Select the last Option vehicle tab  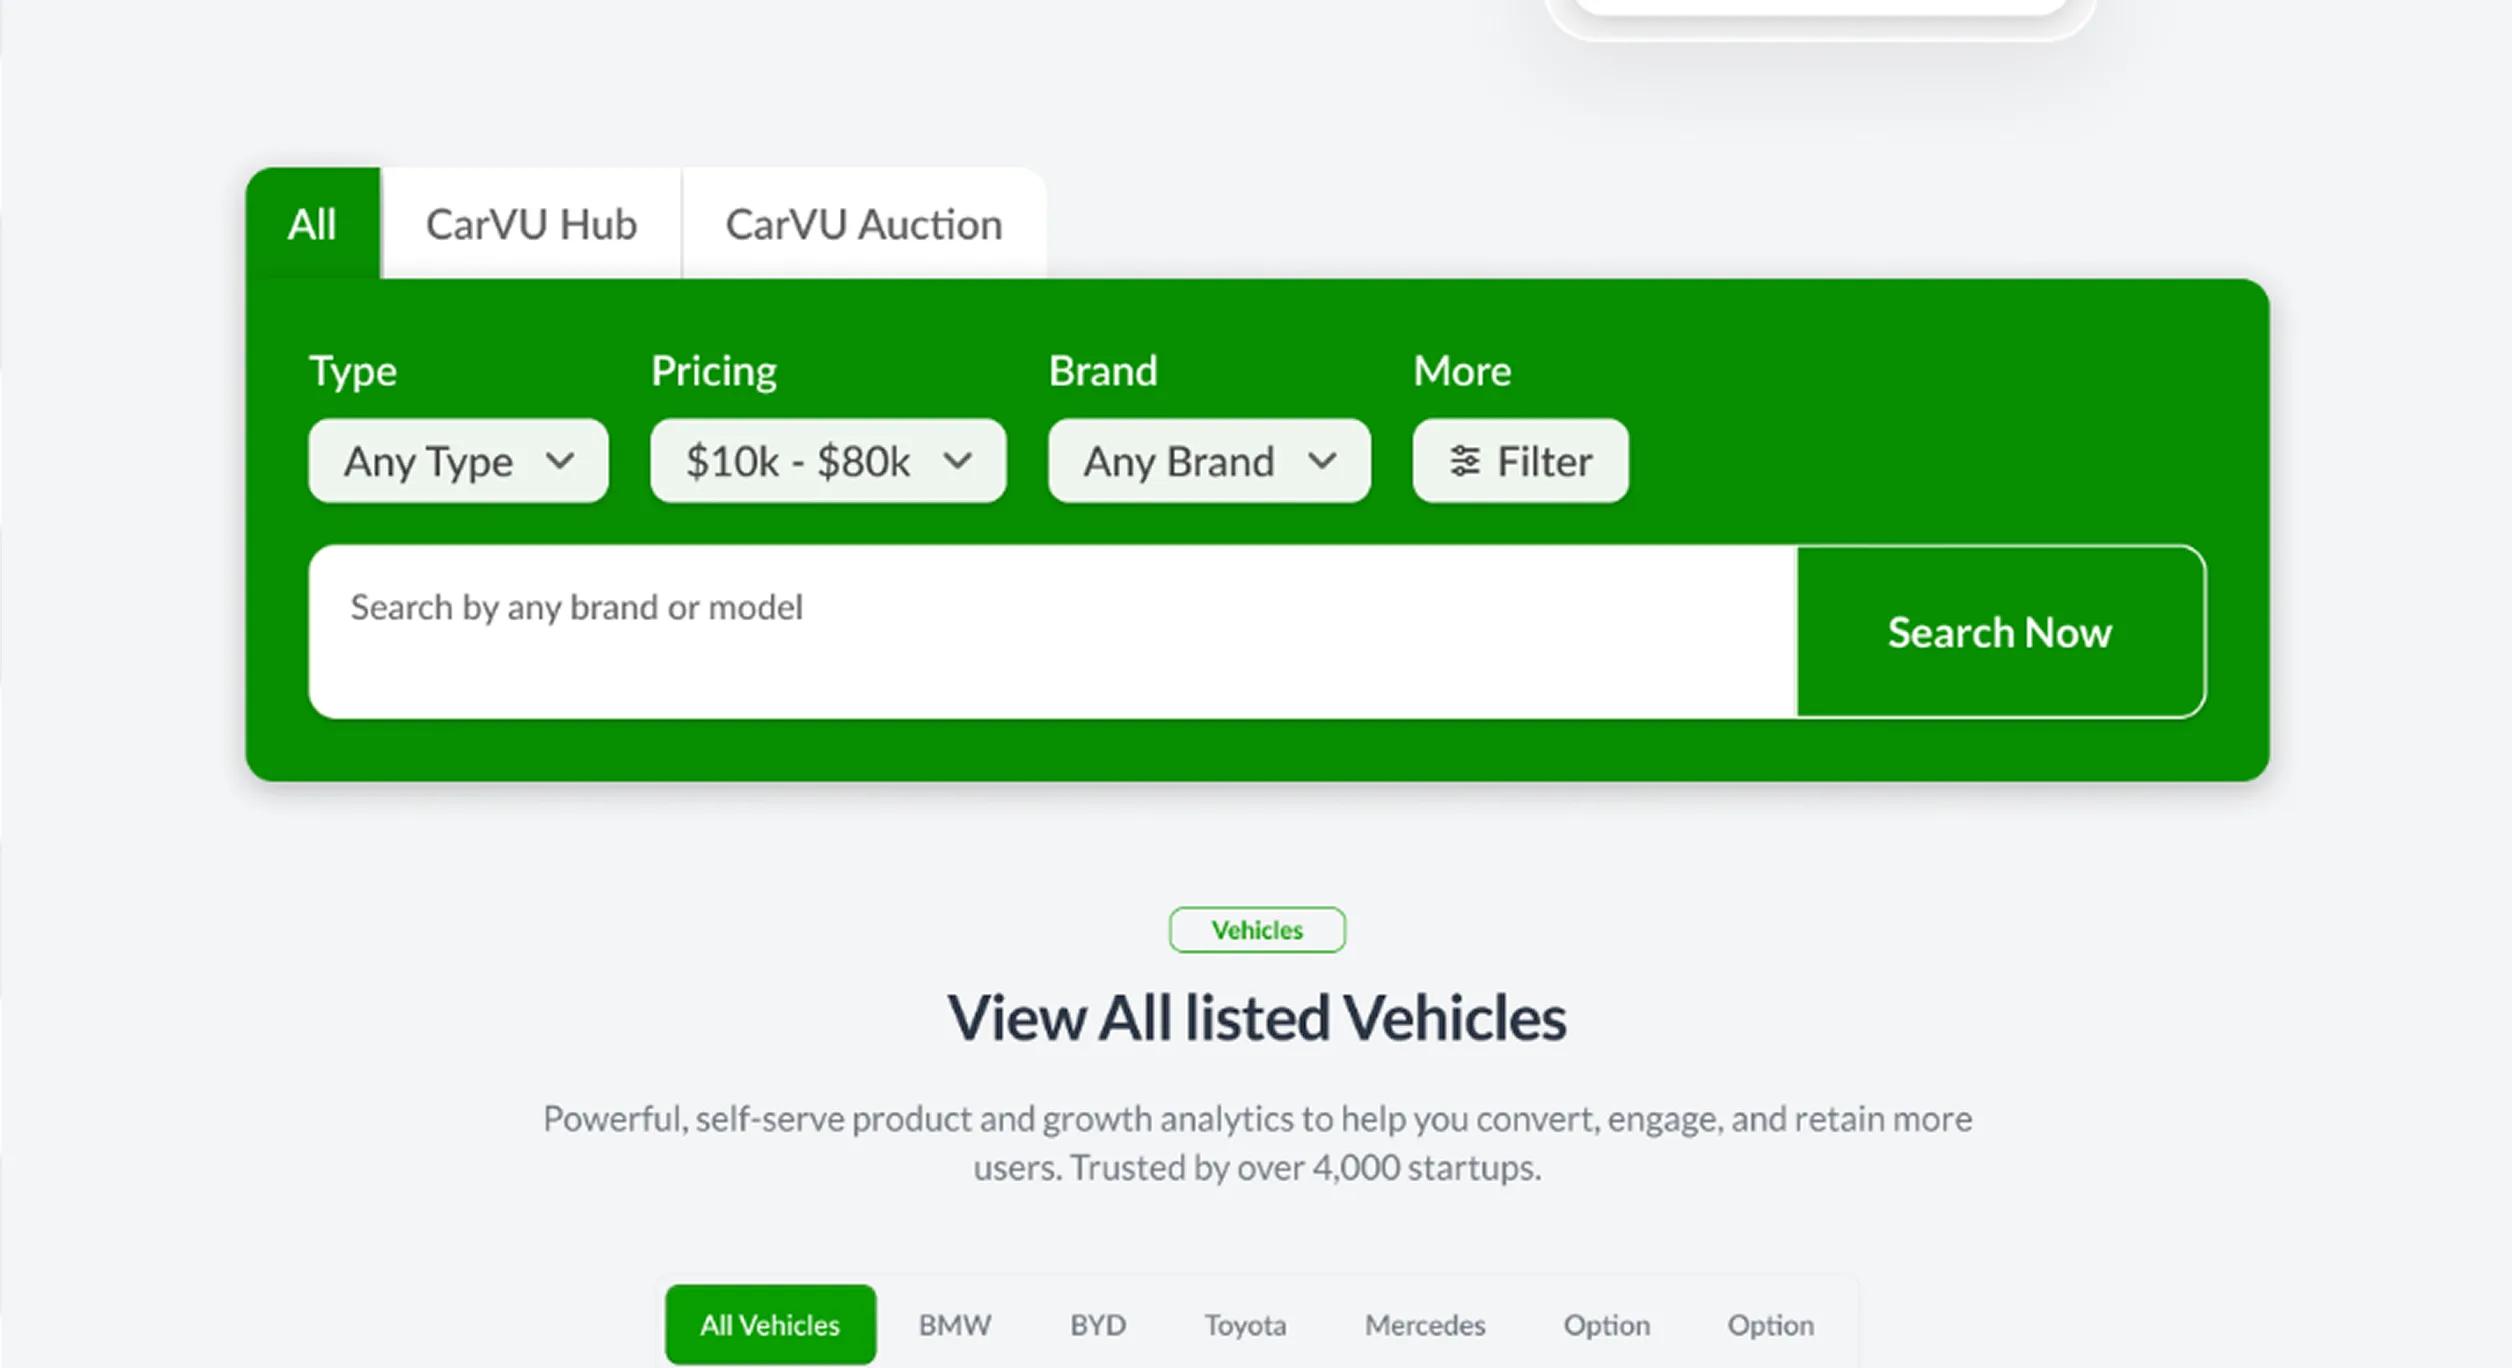(1771, 1325)
